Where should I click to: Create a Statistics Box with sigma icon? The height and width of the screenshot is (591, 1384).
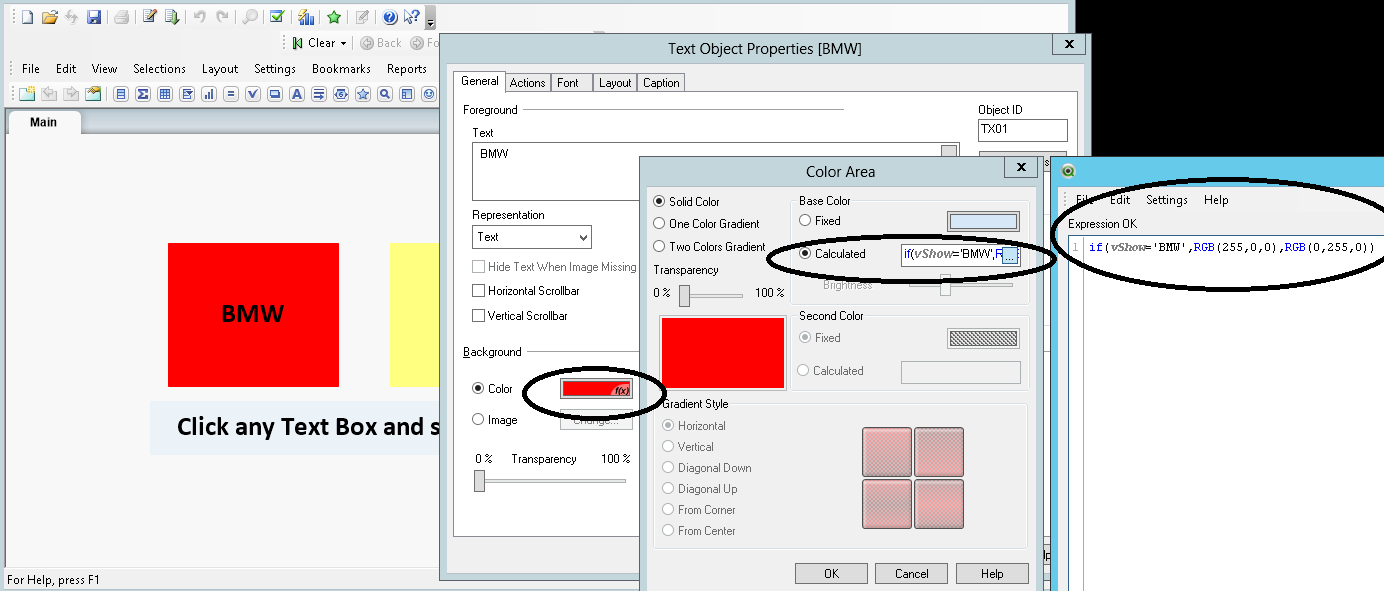[143, 94]
